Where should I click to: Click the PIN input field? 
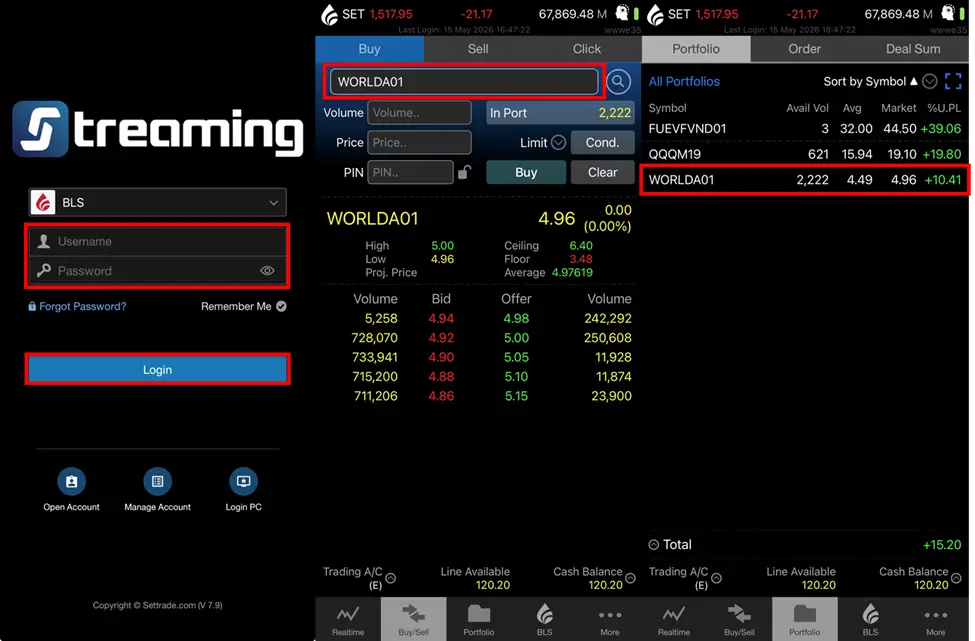click(410, 172)
